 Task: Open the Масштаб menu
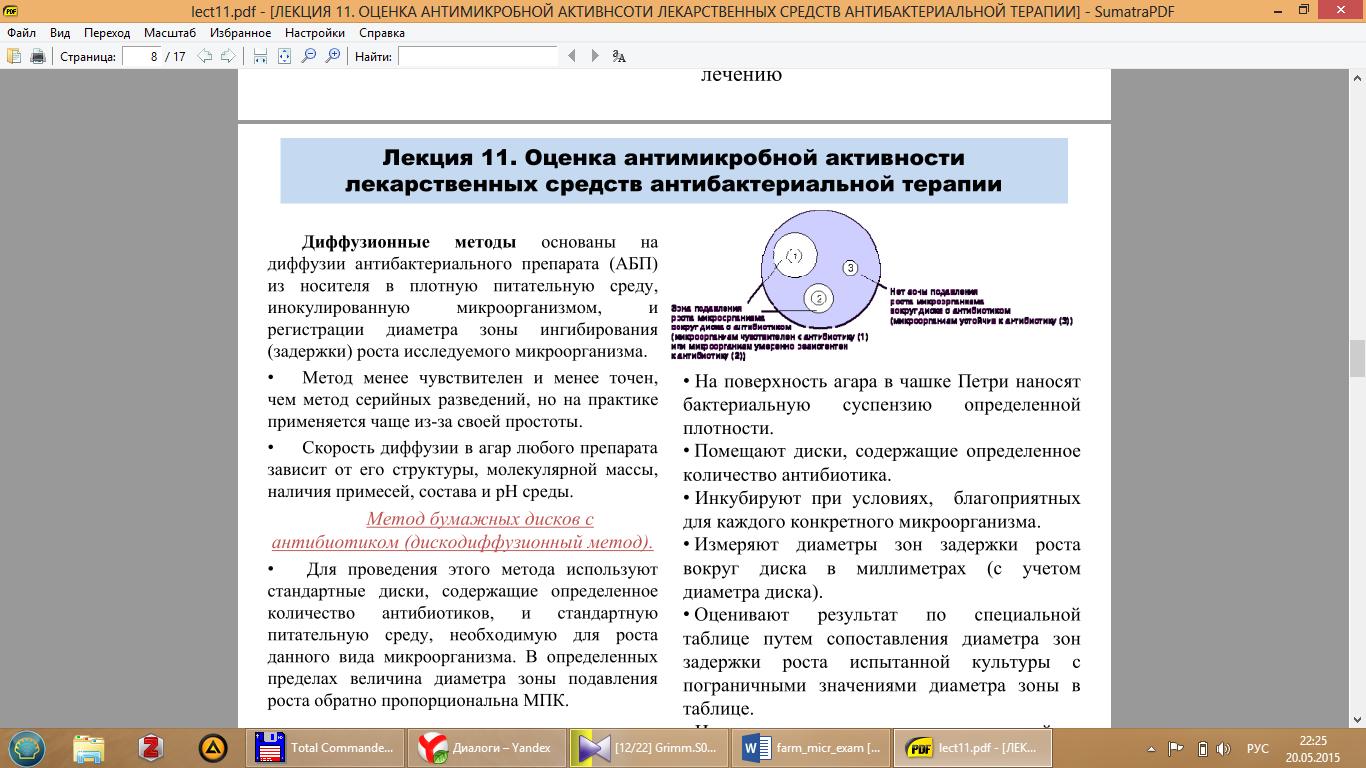click(170, 33)
